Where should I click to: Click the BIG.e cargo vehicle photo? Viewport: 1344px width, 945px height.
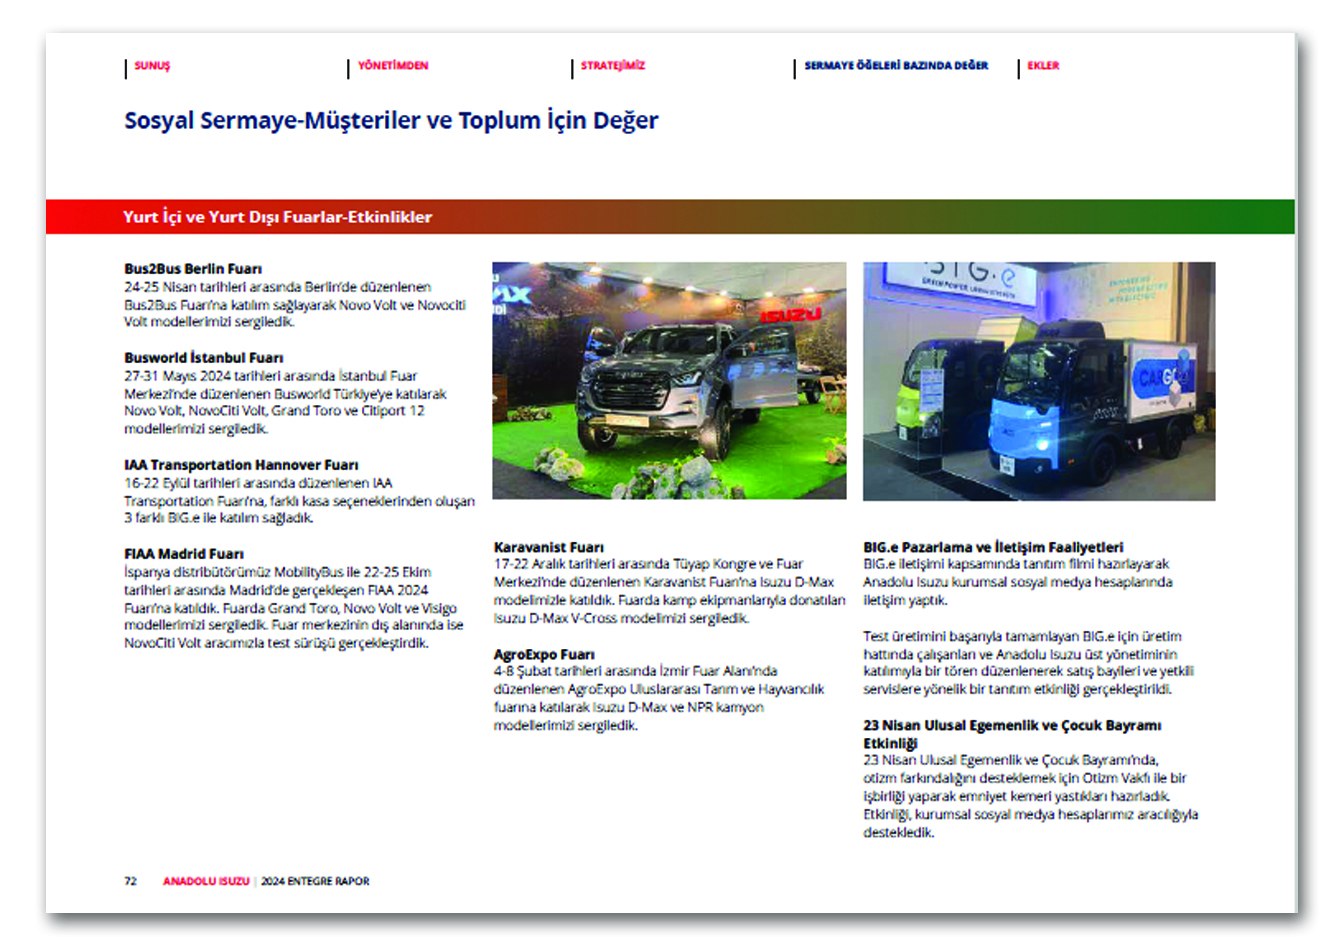click(x=1039, y=381)
